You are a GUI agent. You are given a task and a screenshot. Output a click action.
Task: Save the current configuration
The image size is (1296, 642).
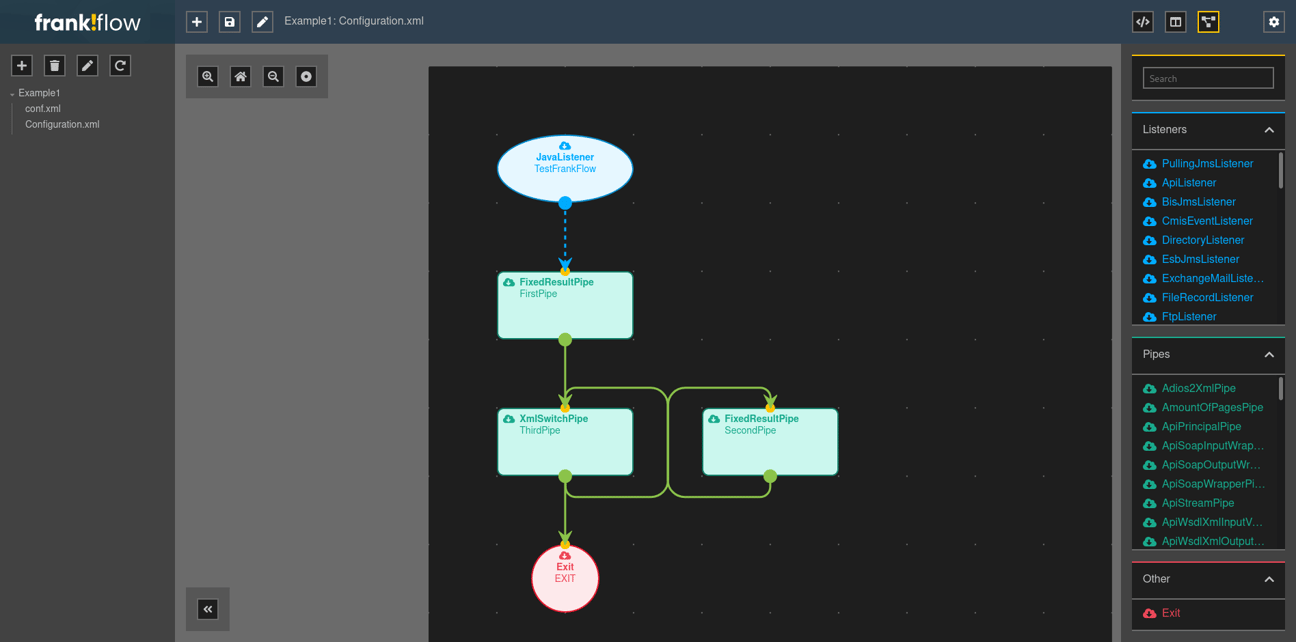[229, 21]
